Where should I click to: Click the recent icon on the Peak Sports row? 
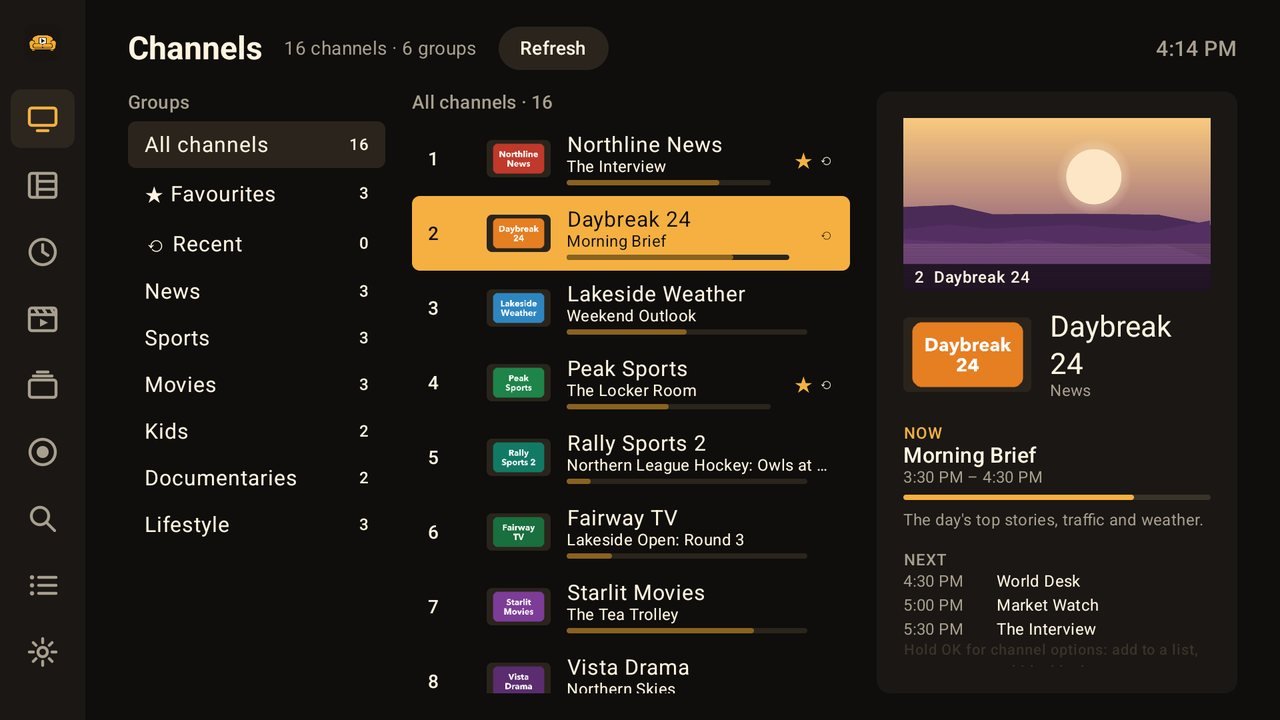(x=826, y=385)
